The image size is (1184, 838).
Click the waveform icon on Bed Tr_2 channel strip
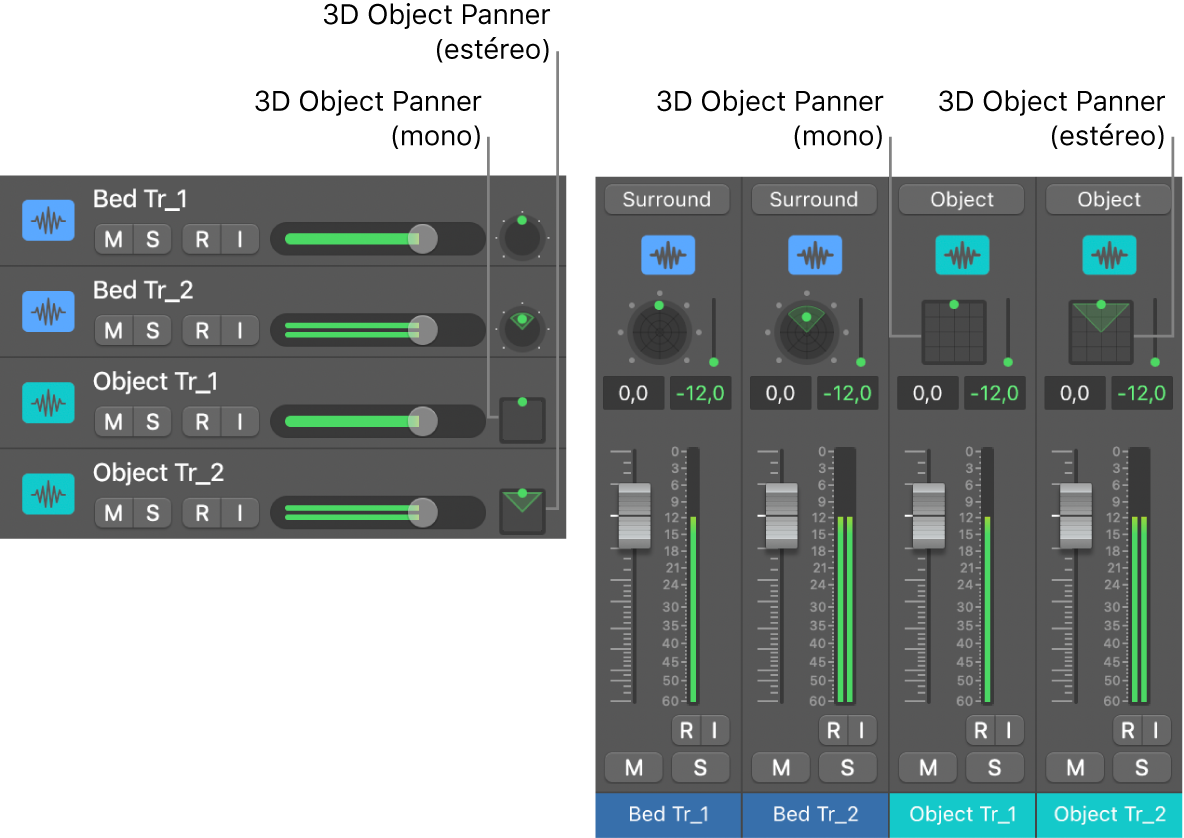point(815,255)
